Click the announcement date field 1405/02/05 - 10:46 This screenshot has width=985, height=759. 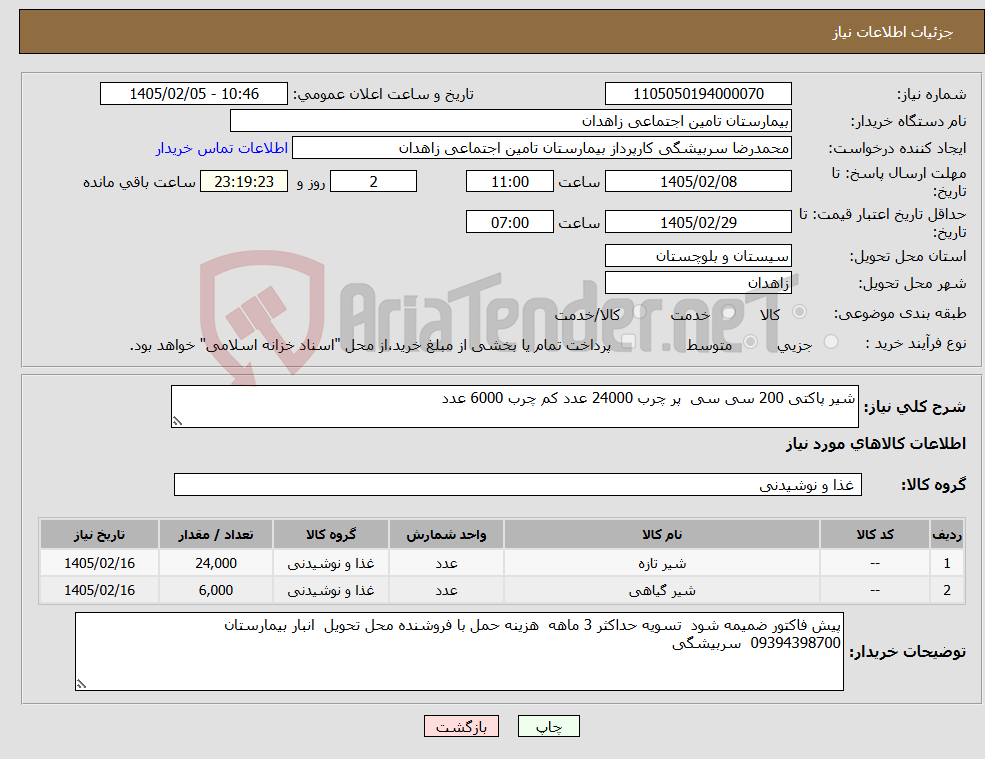[x=193, y=94]
